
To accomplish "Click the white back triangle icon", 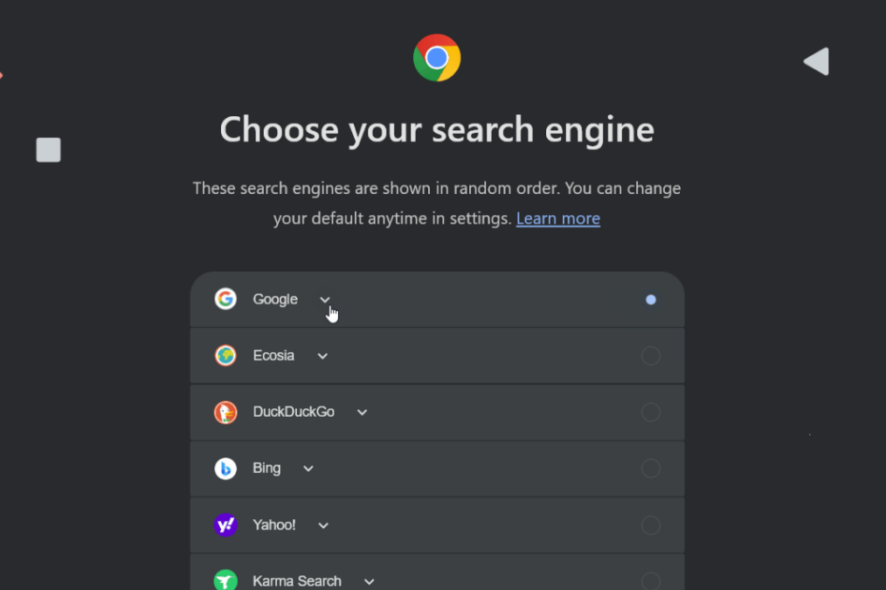I will pyautogui.click(x=816, y=61).
